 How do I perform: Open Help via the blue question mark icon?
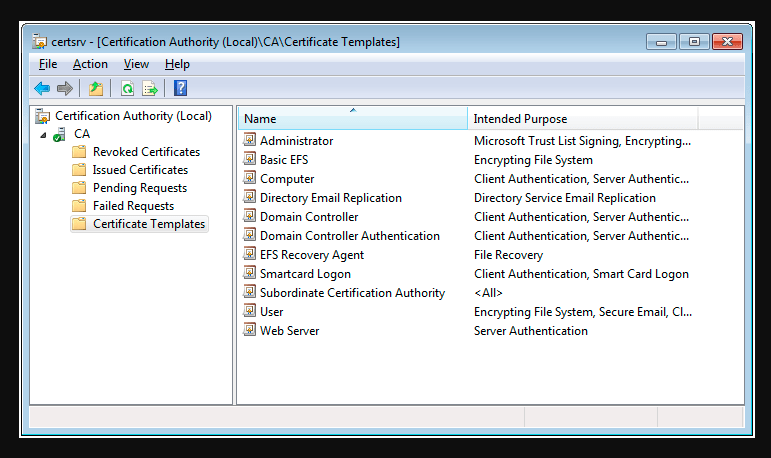point(180,88)
